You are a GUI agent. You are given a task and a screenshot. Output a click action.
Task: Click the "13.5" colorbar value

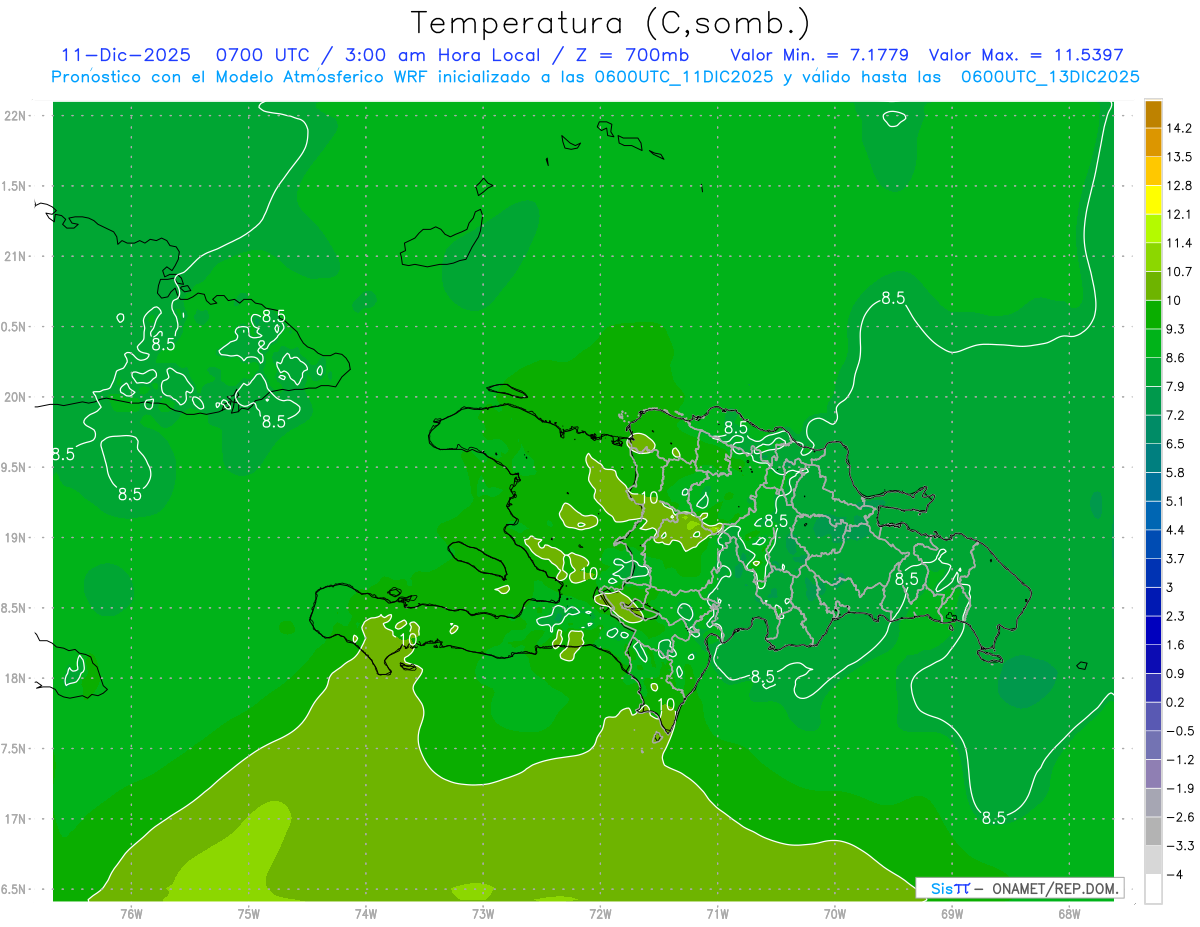click(1178, 157)
